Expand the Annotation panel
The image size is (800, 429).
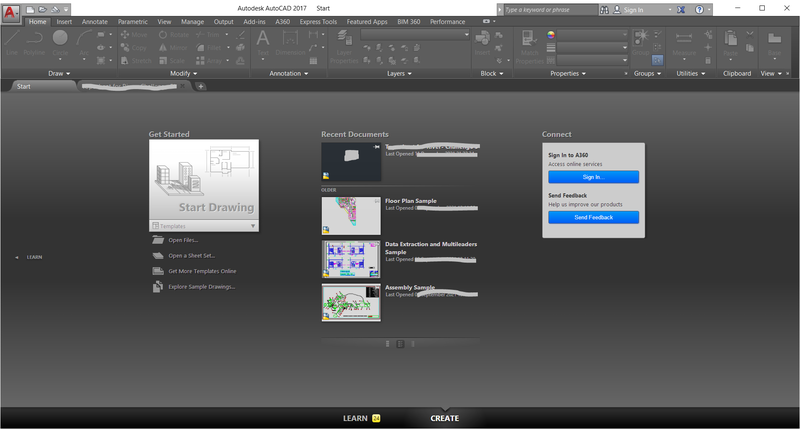point(289,73)
